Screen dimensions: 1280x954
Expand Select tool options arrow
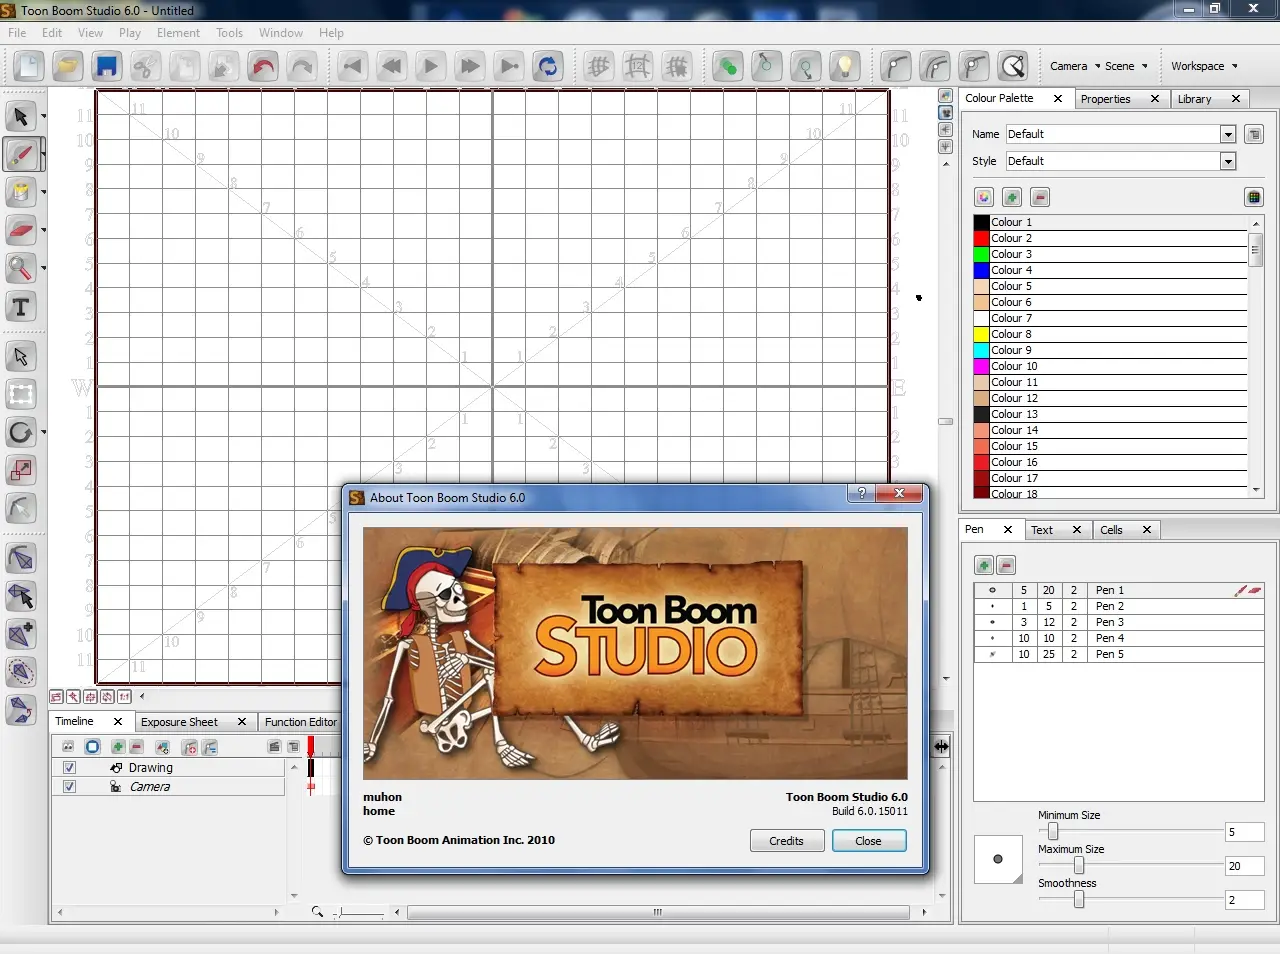click(43, 117)
